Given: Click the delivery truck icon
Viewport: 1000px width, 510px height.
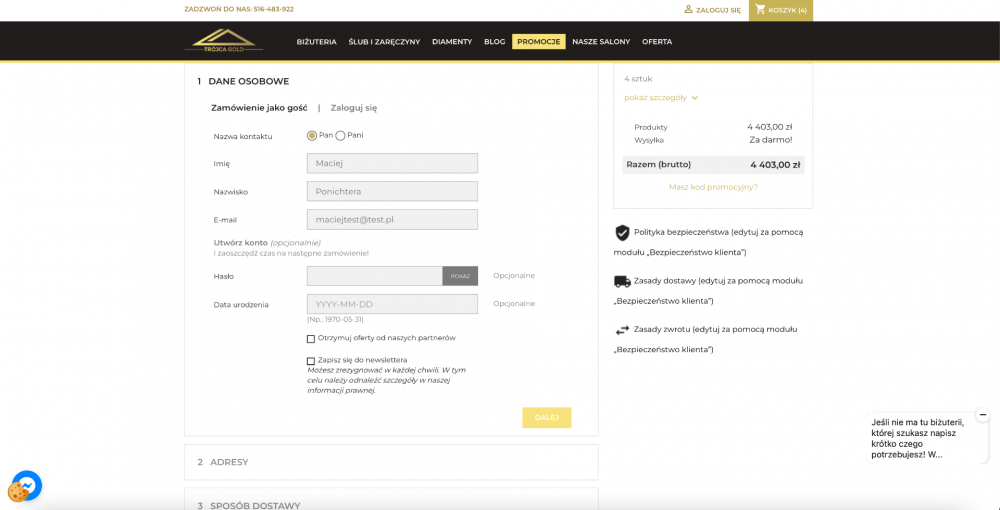Looking at the screenshot, I should tap(622, 281).
